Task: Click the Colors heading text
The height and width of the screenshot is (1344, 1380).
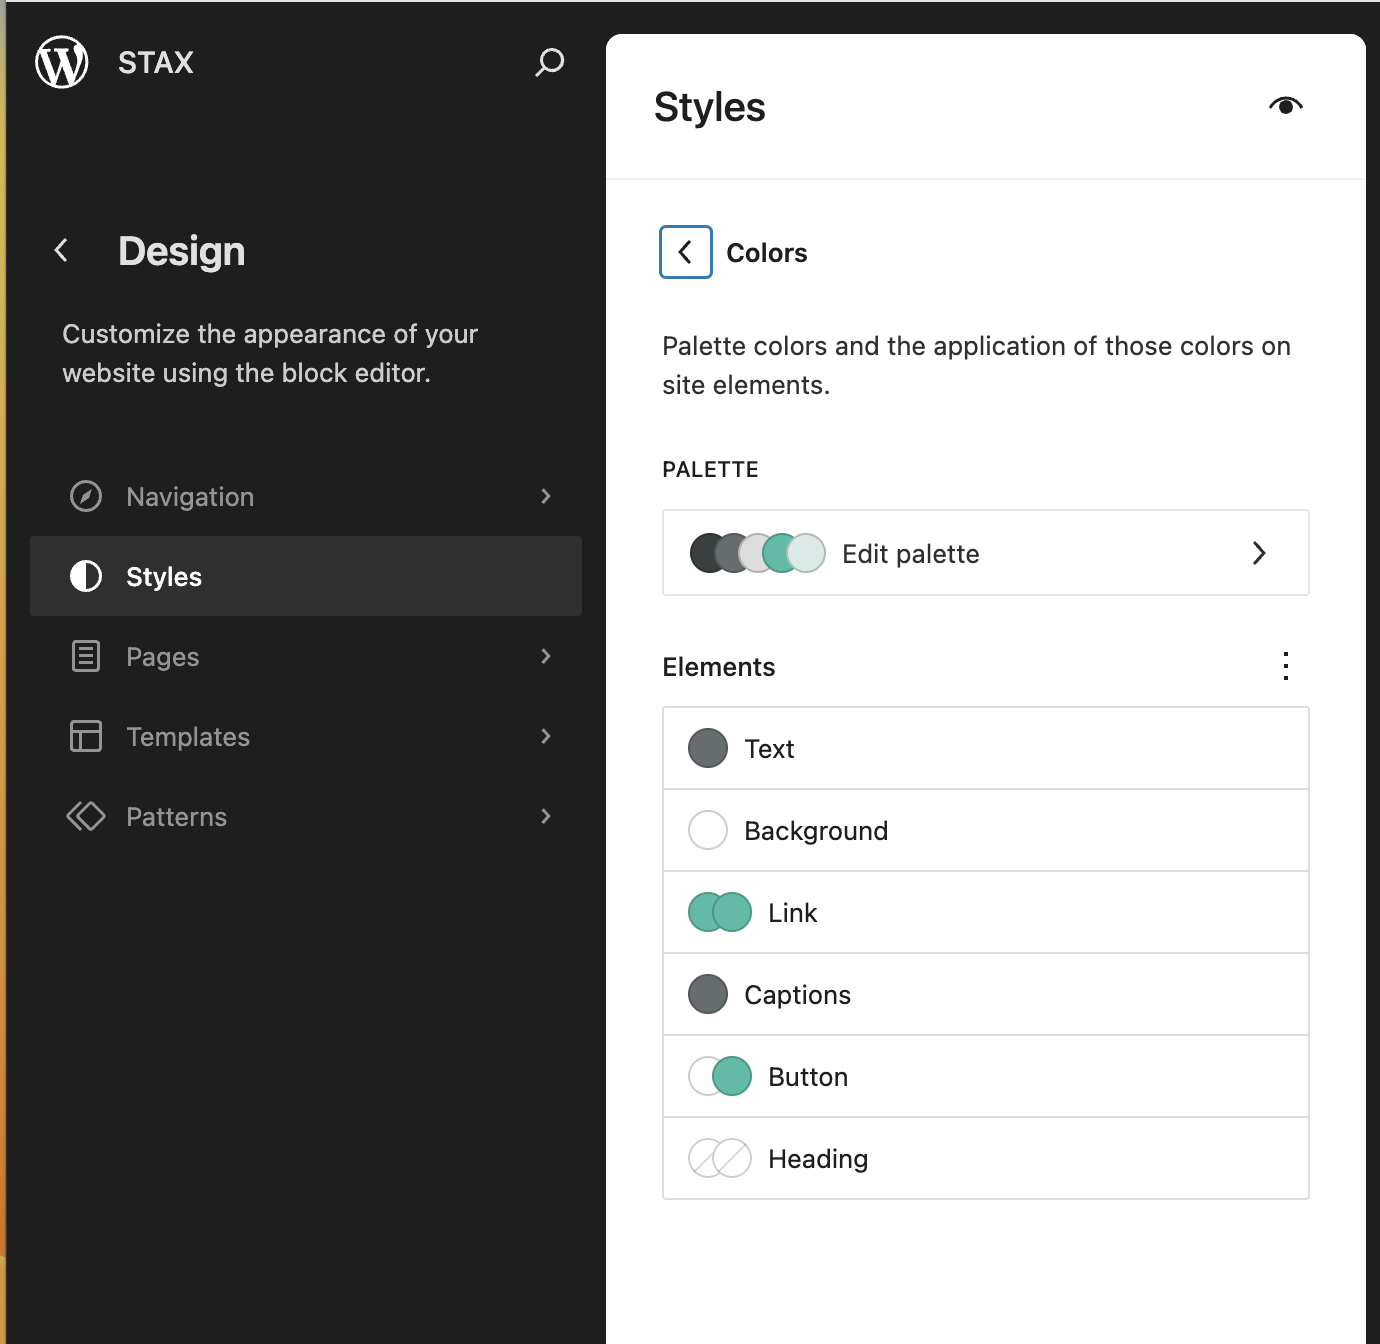Action: coord(767,253)
